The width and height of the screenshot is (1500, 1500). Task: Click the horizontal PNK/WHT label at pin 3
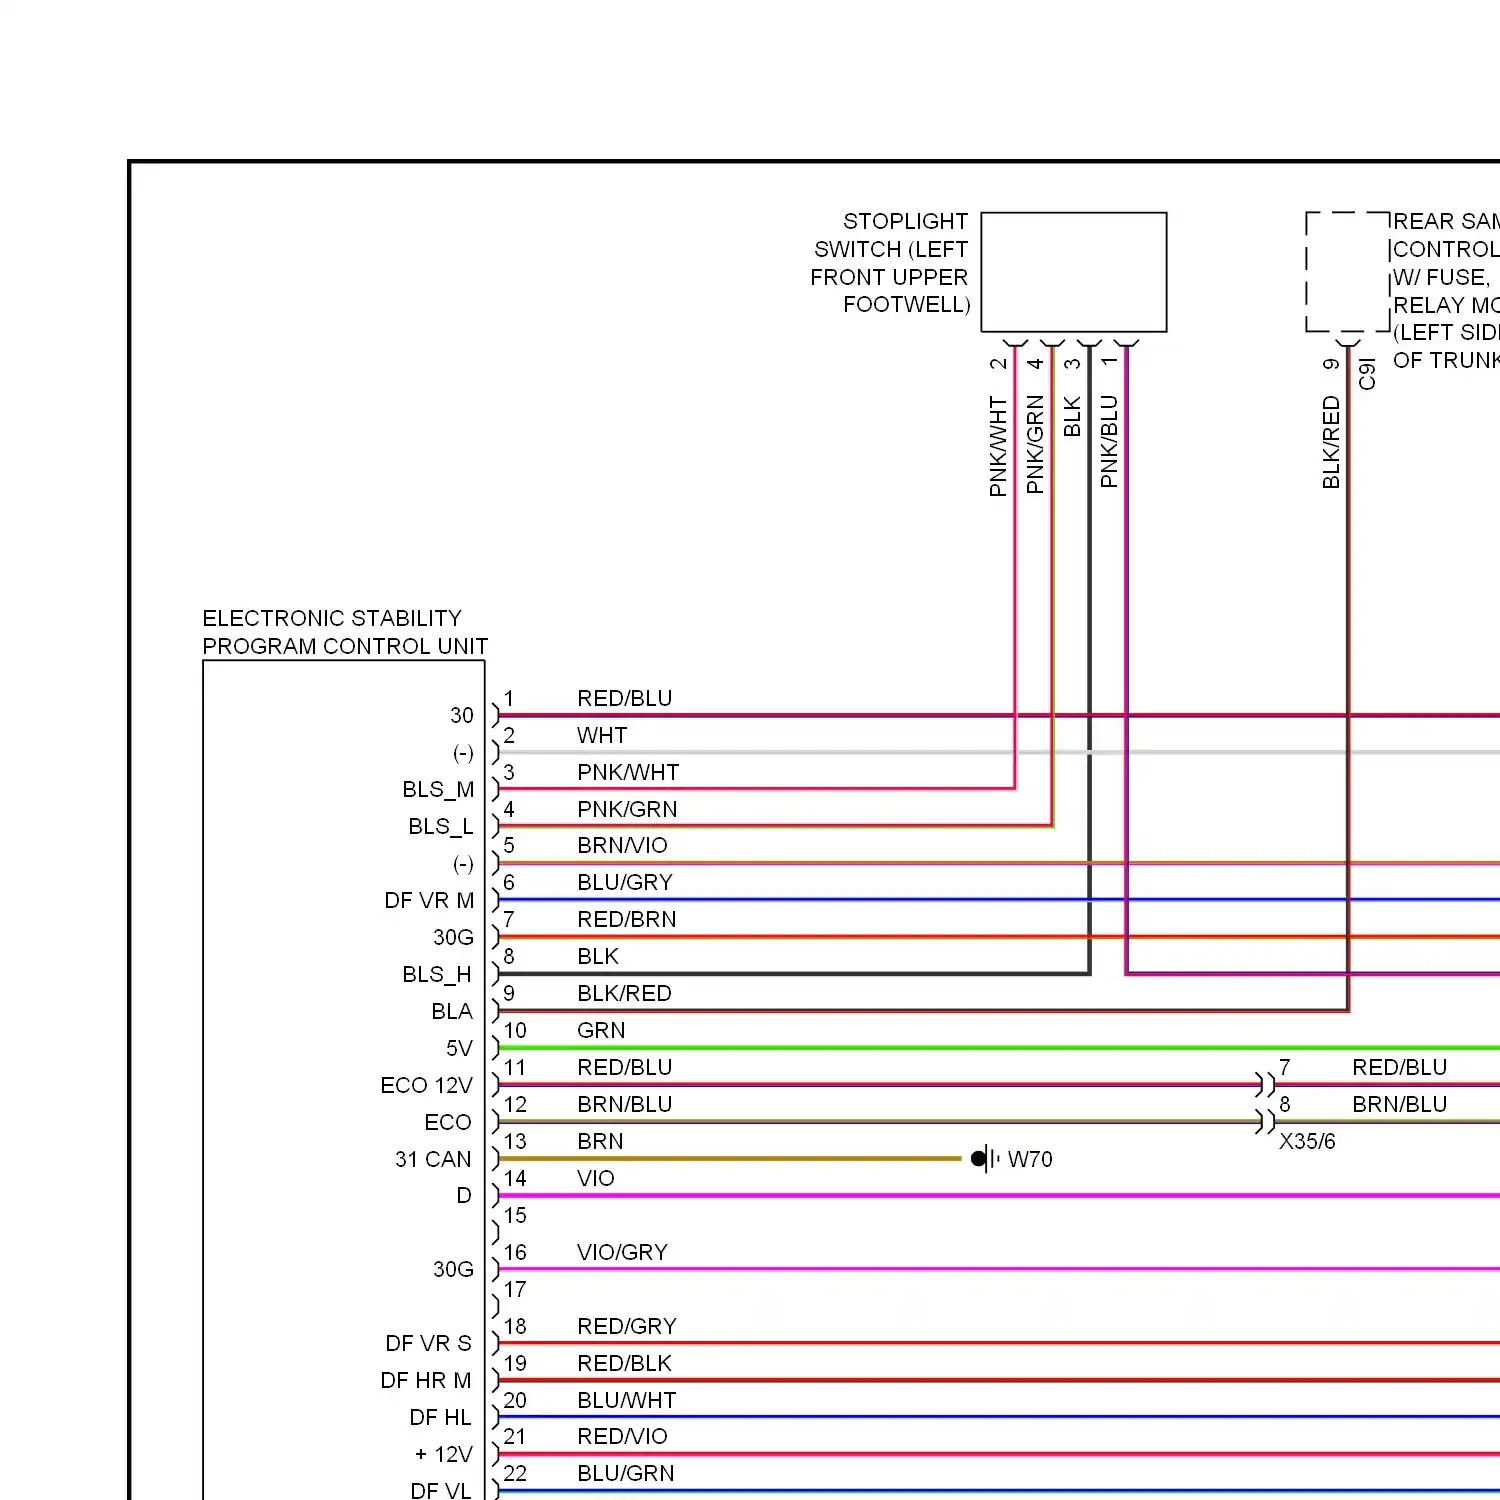[x=628, y=772]
